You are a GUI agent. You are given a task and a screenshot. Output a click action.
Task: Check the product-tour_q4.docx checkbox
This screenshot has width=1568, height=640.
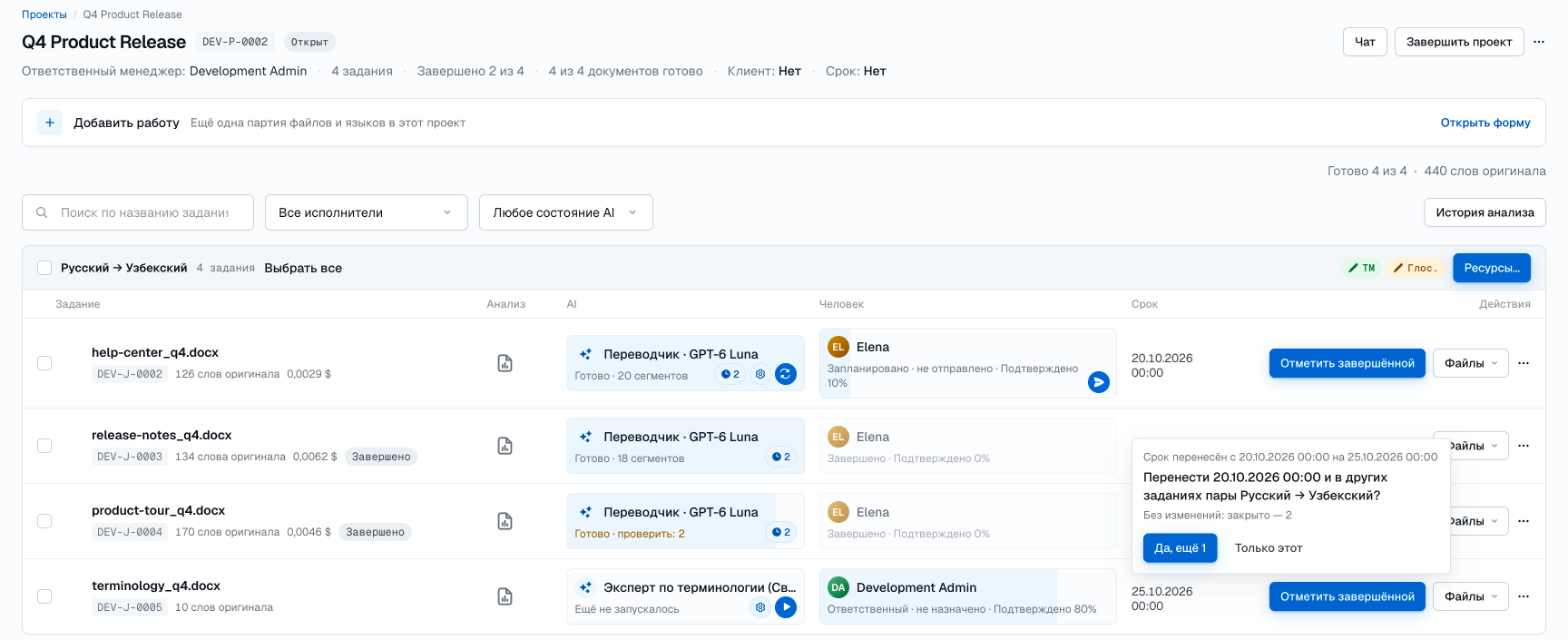(x=44, y=521)
